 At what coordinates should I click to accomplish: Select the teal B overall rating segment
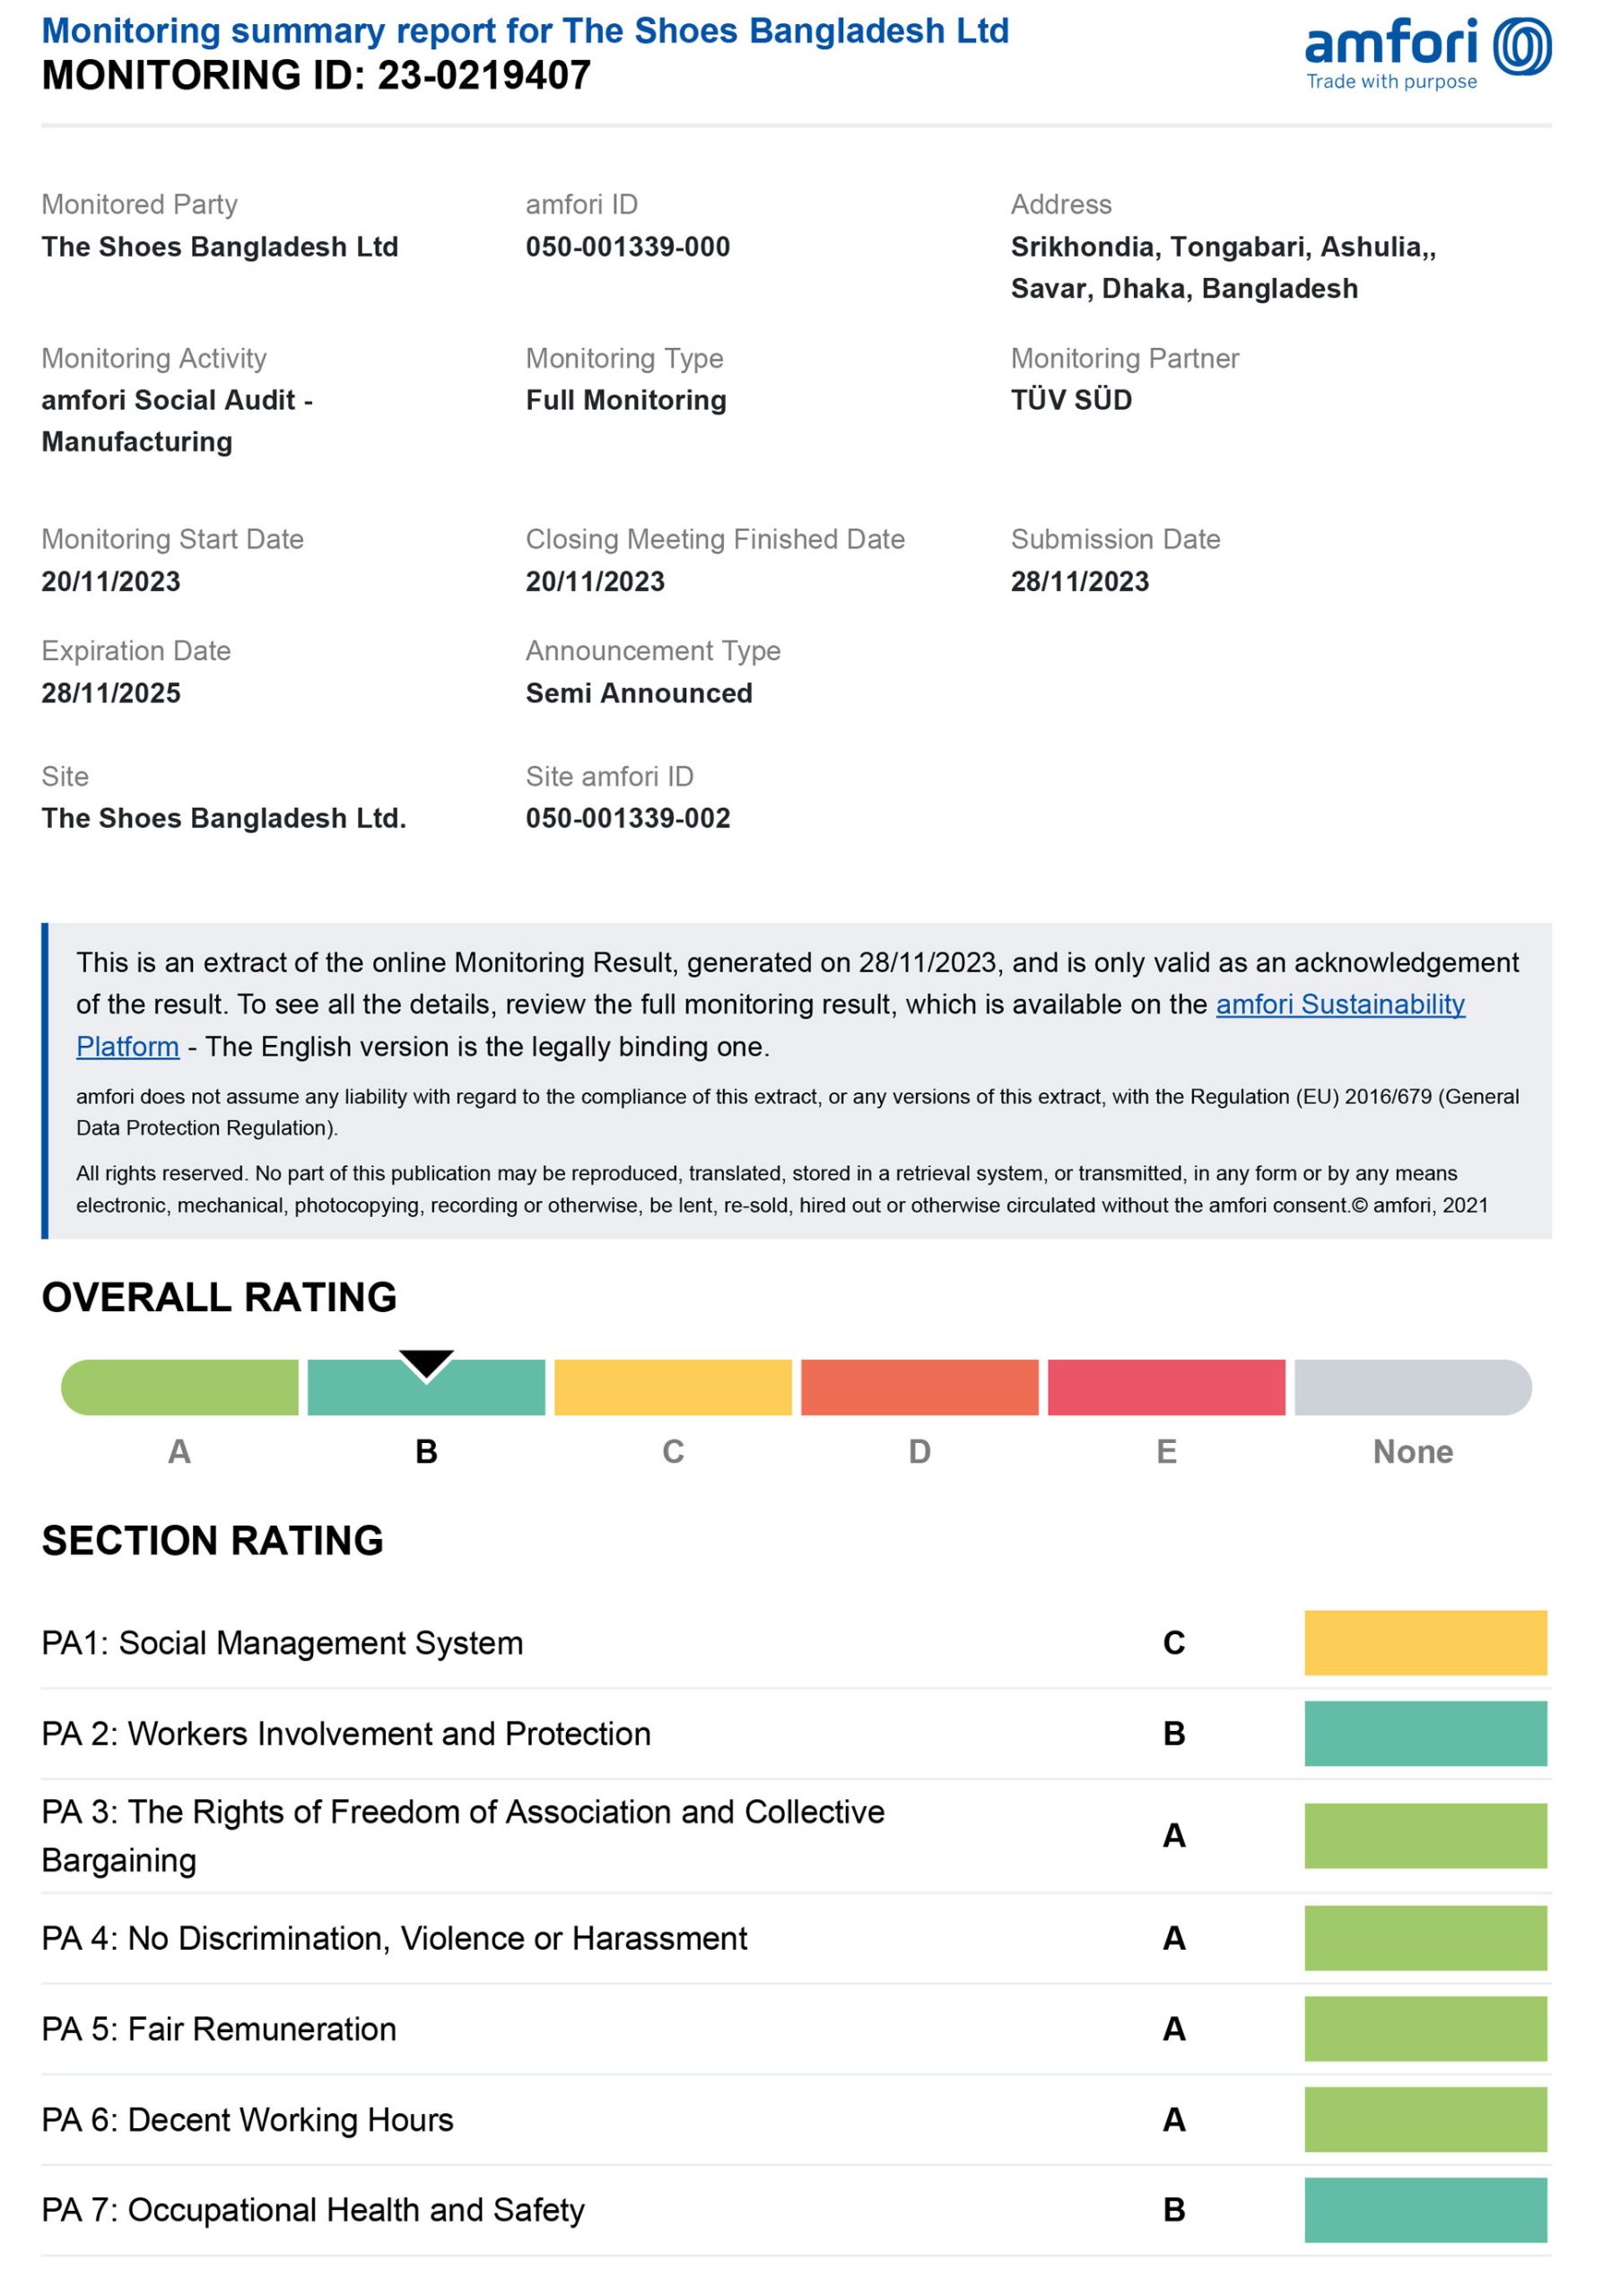(x=426, y=1387)
